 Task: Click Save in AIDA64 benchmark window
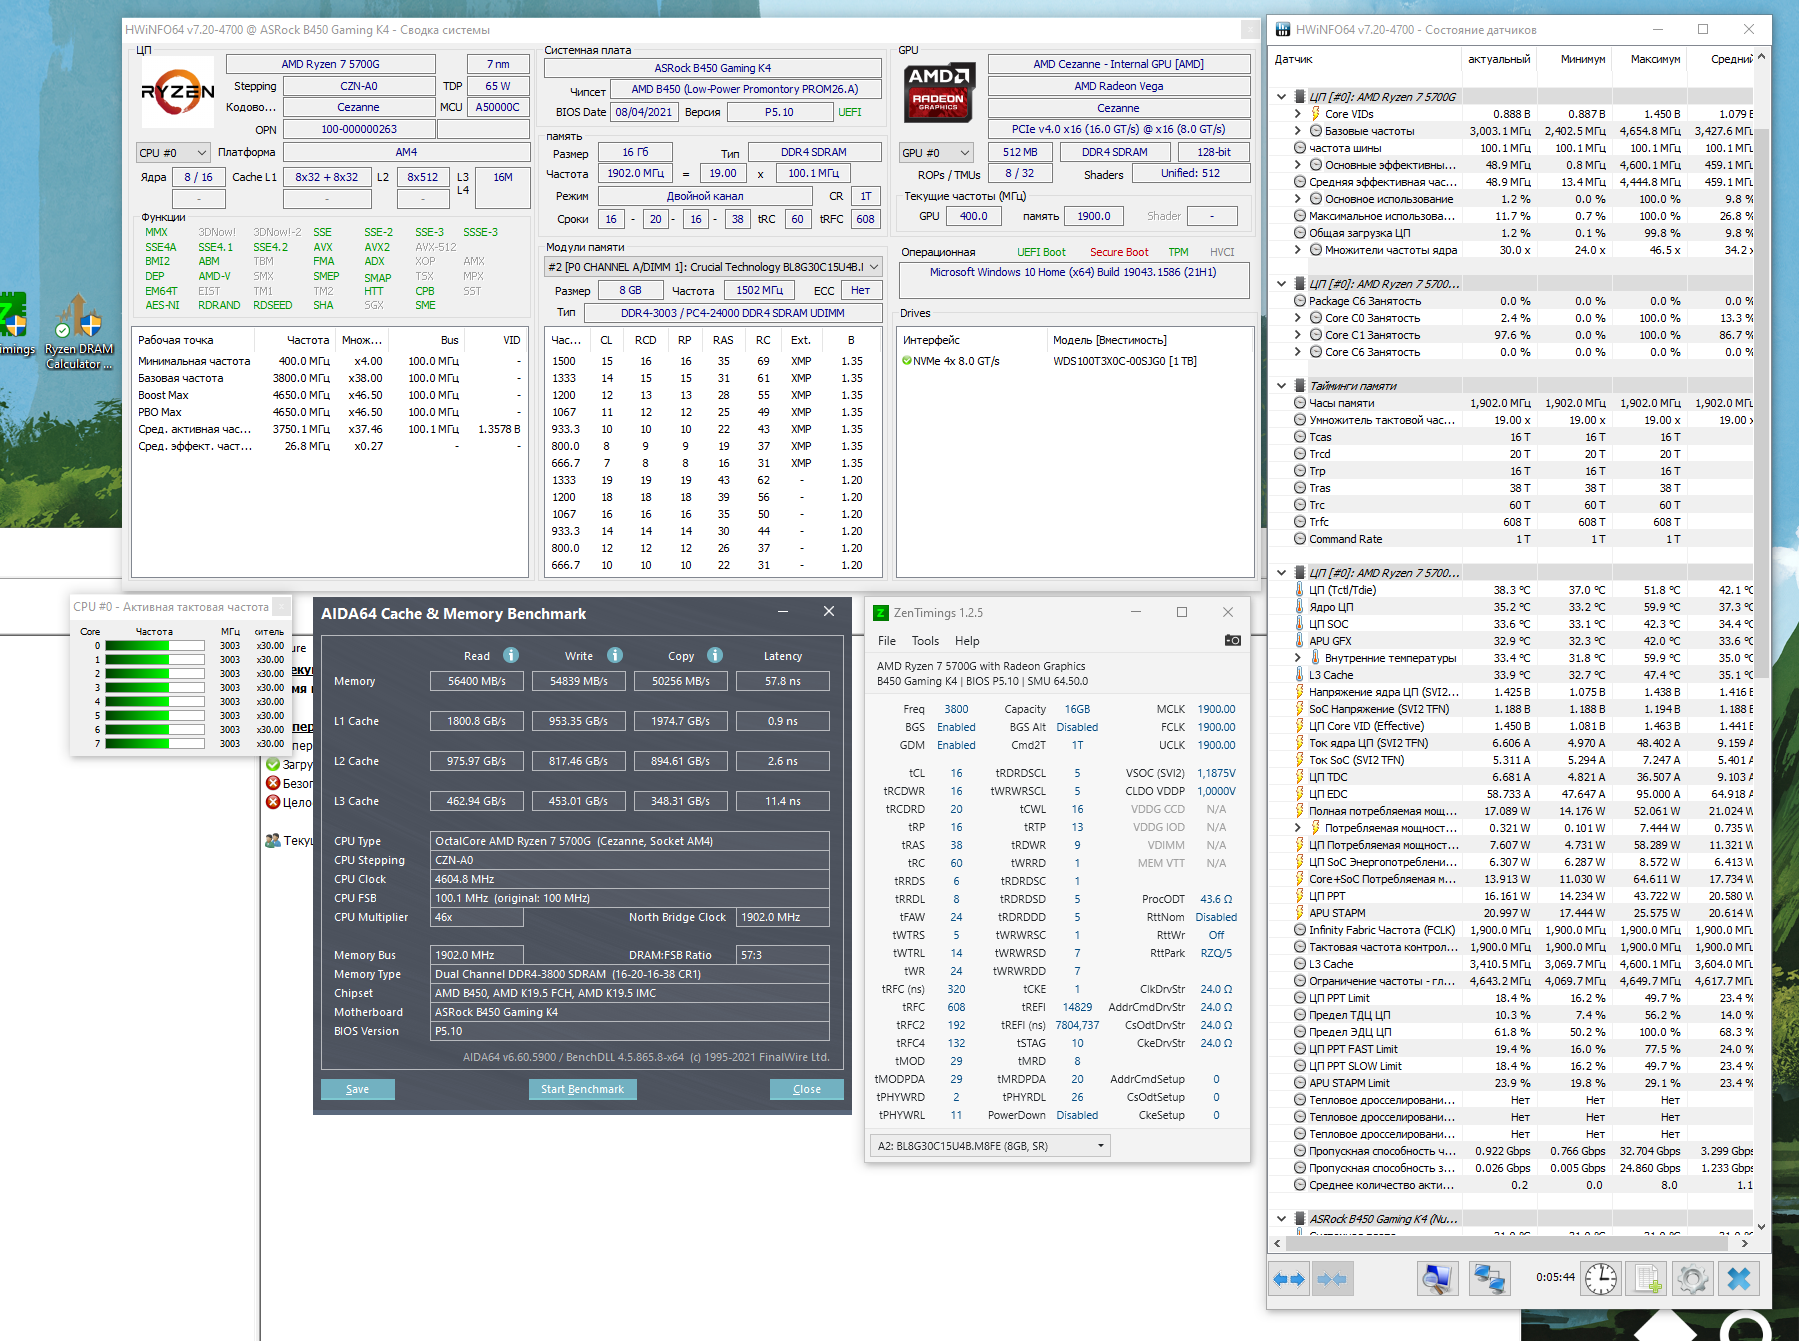click(357, 1089)
